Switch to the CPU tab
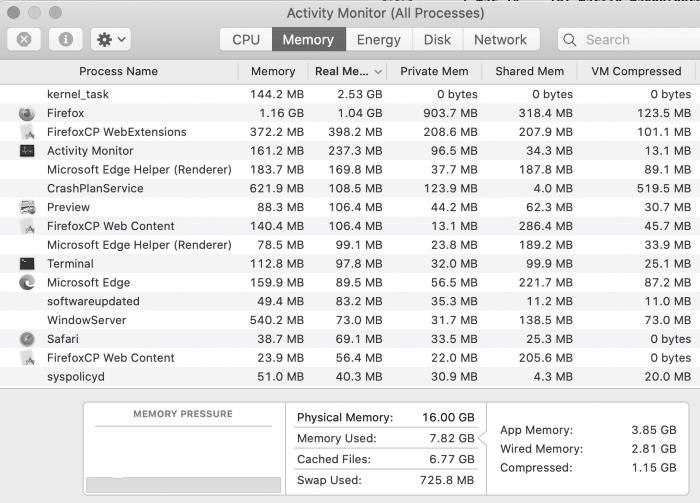 coord(246,40)
